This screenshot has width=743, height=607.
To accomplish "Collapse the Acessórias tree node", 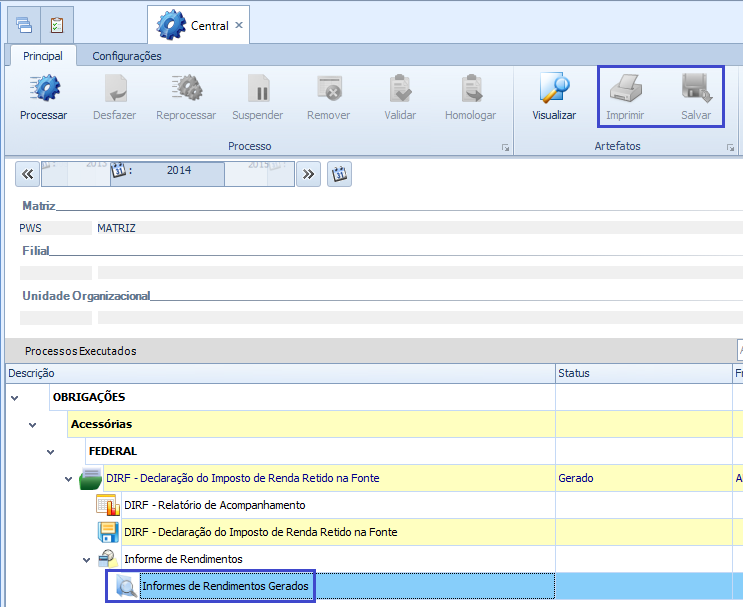I will (32, 425).
